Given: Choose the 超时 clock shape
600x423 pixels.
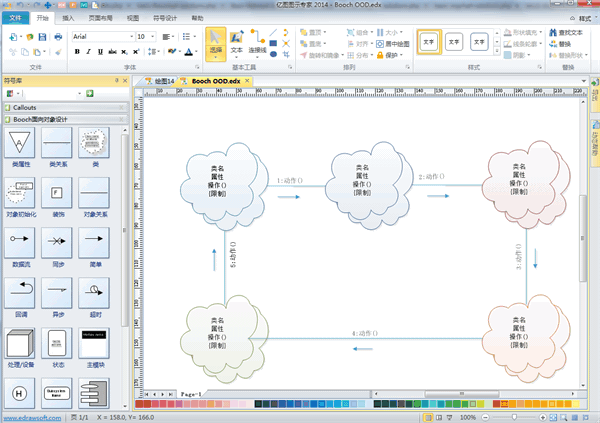Looking at the screenshot, I should coord(95,293).
